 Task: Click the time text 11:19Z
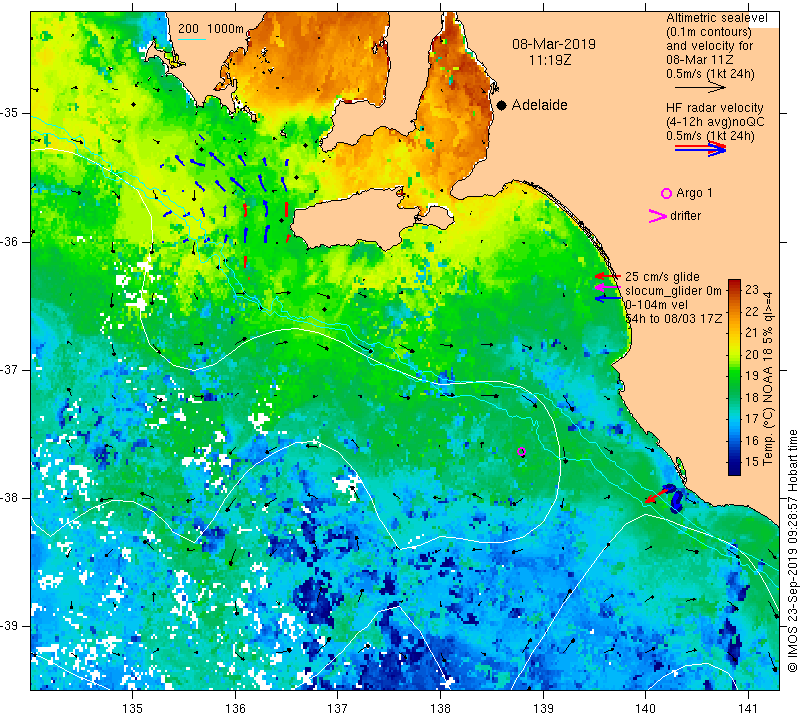pyautogui.click(x=549, y=60)
